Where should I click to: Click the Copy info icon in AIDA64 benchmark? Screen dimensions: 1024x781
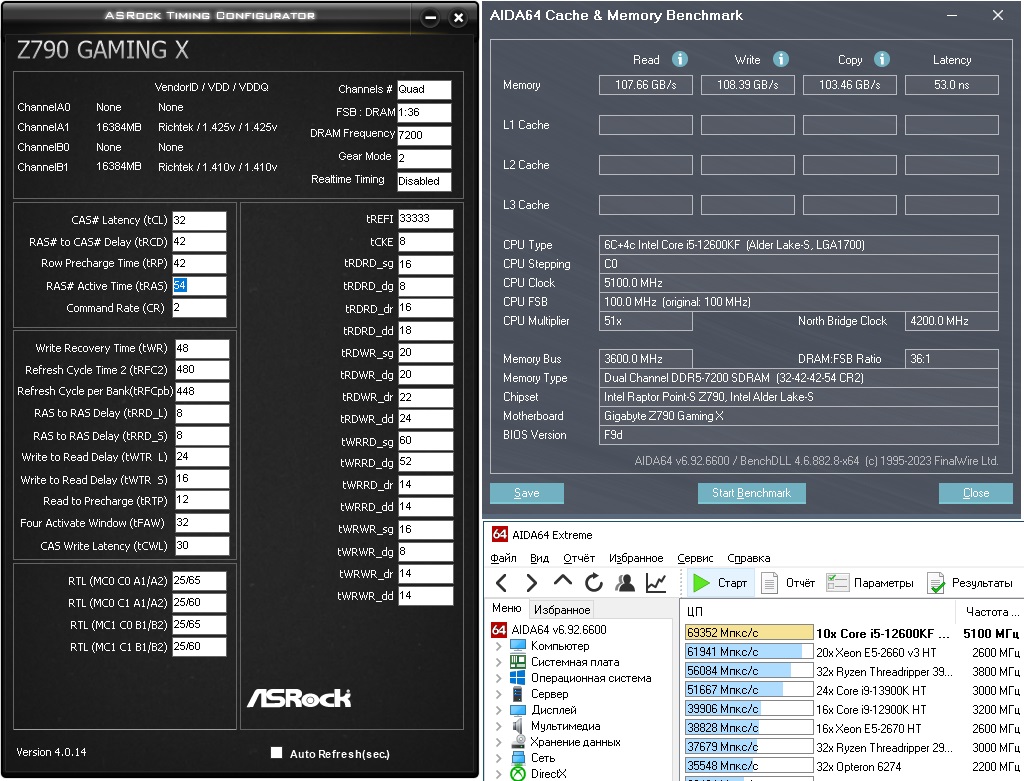[882, 59]
